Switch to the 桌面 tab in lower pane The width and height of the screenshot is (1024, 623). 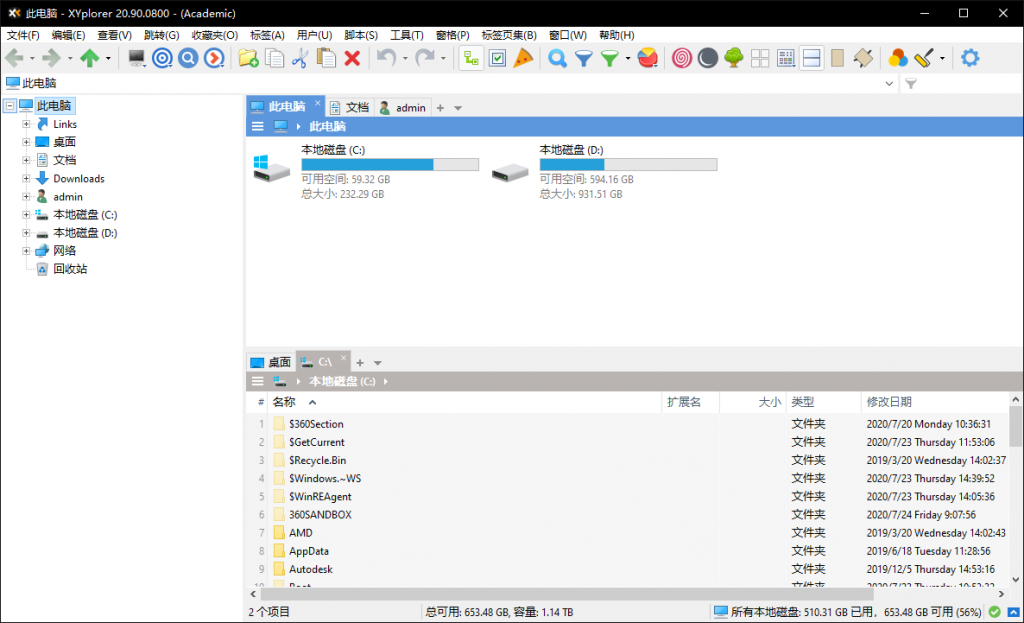click(x=272, y=362)
